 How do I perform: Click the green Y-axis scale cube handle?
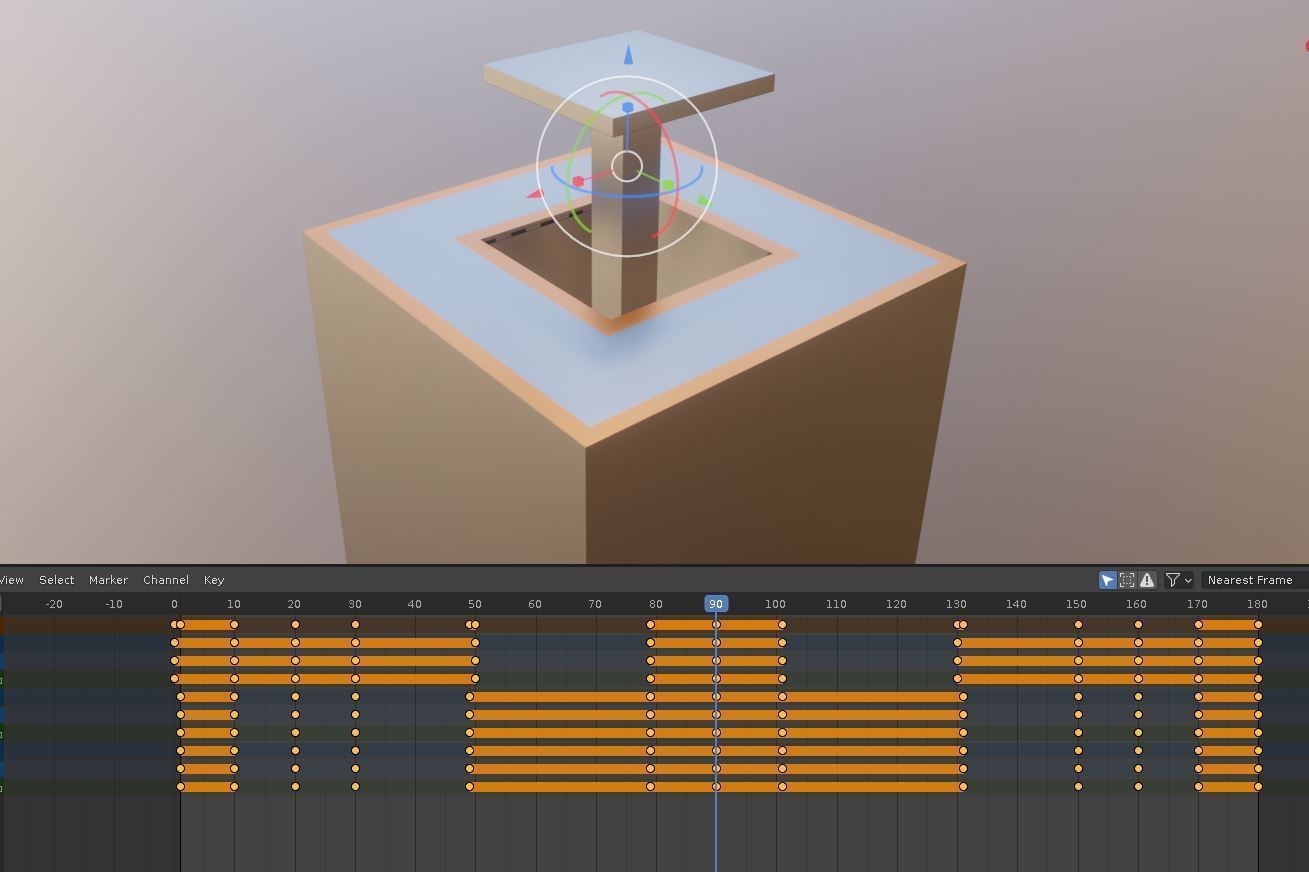(x=668, y=185)
